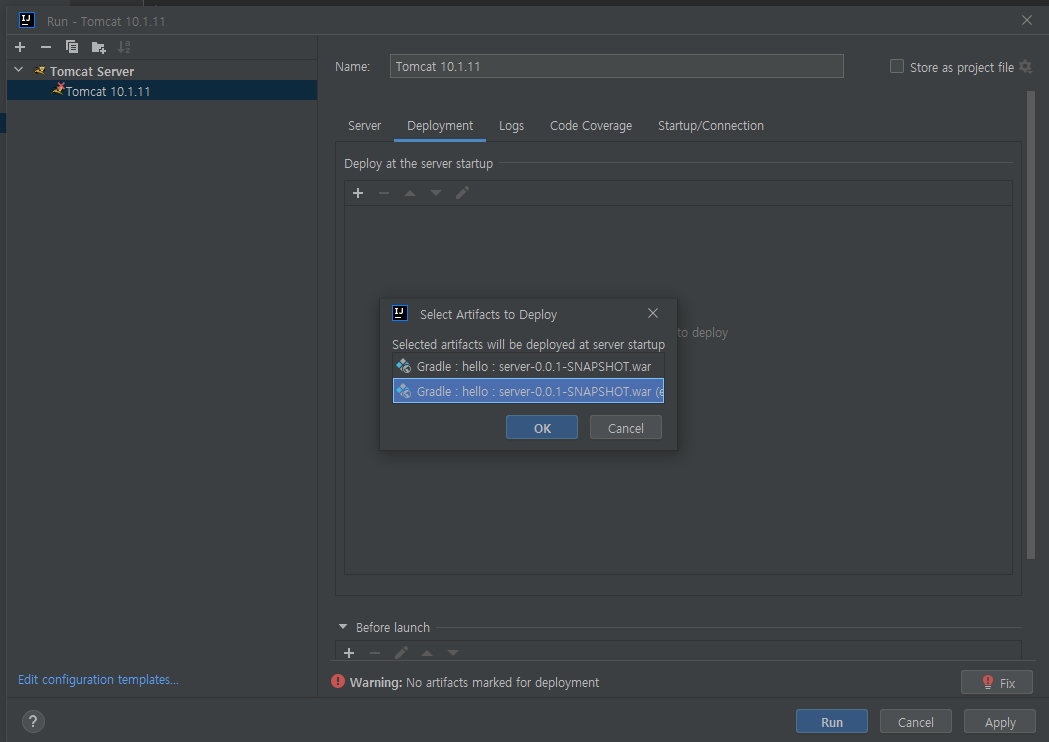Image resolution: width=1049 pixels, height=742 pixels.
Task: Enable Store as project file checkbox
Action: point(896,66)
